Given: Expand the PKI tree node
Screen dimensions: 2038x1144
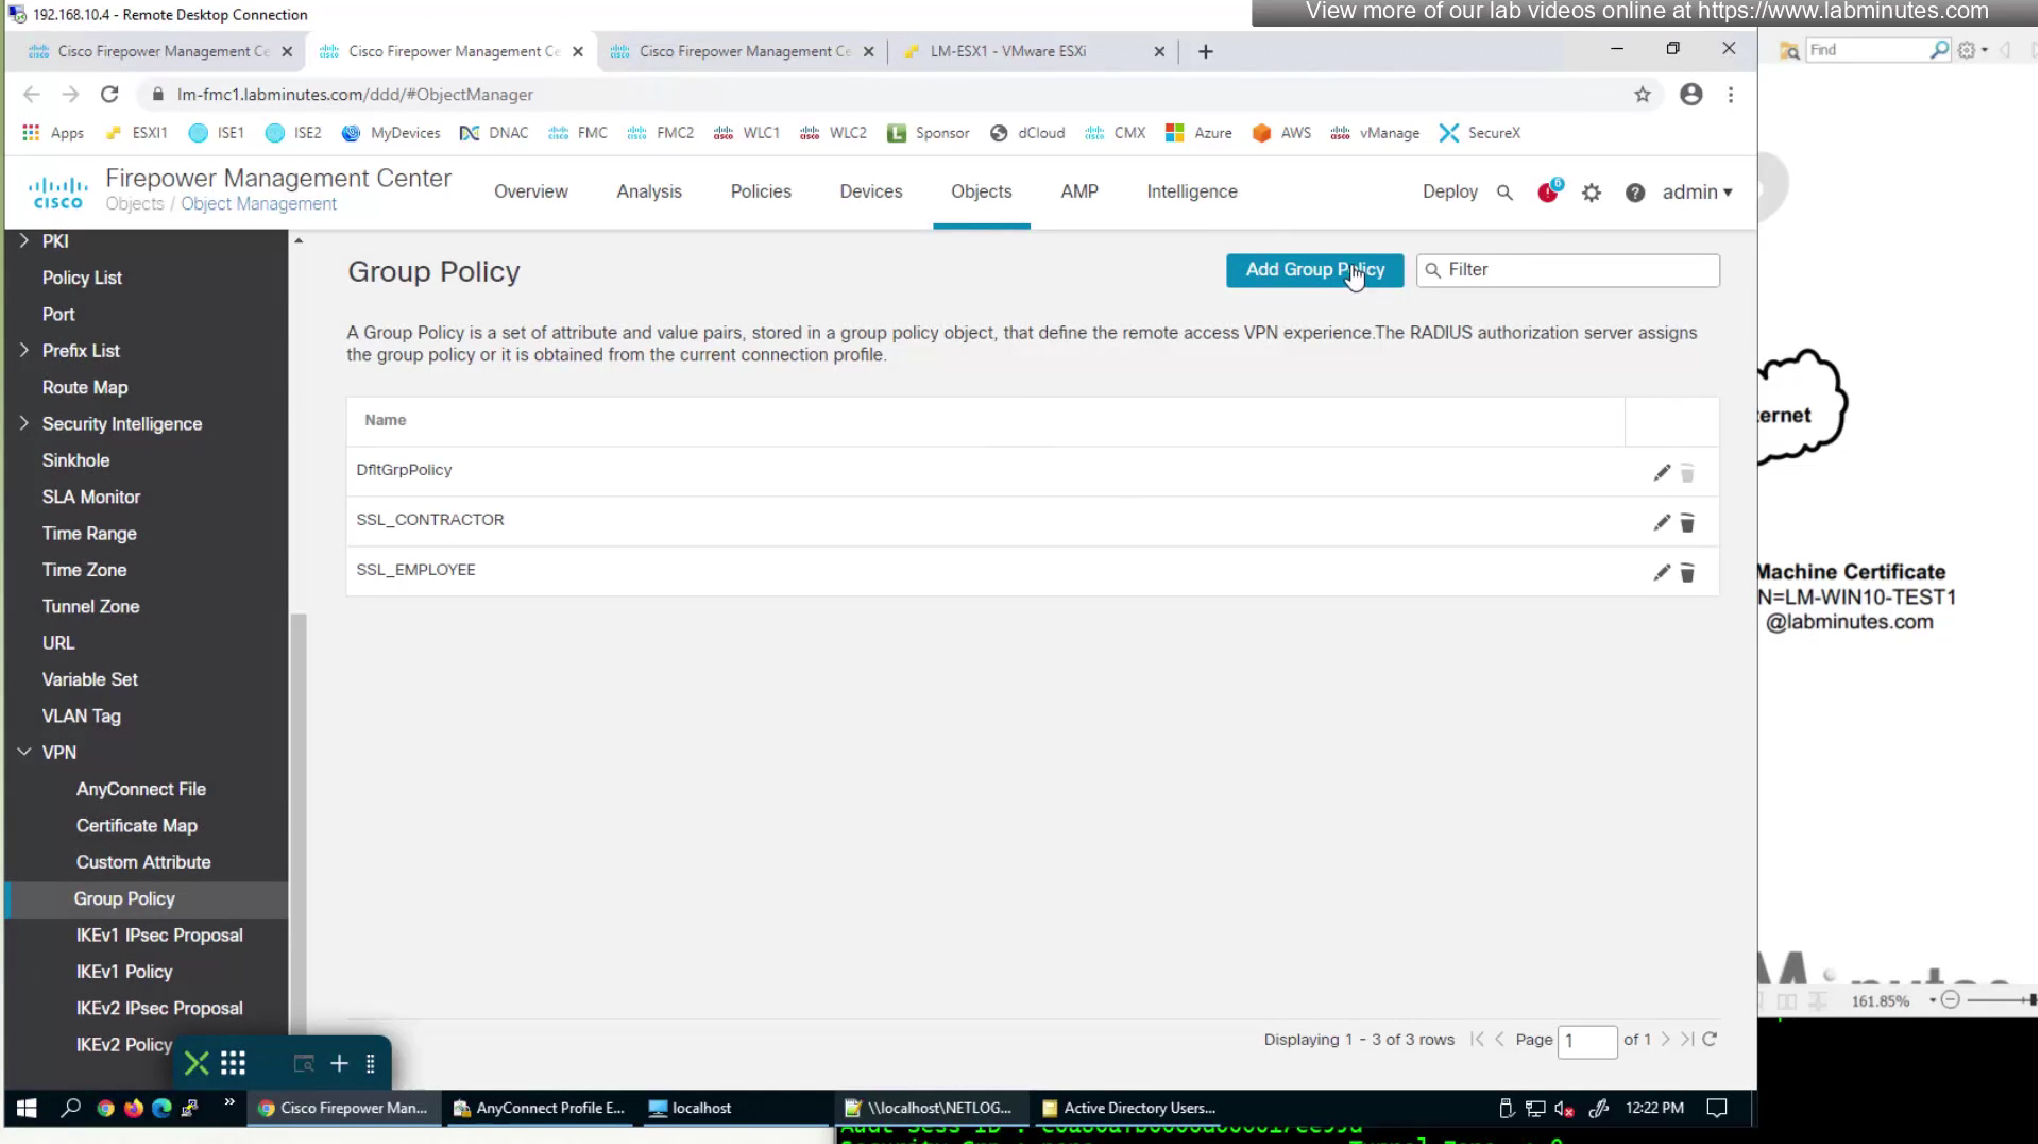Looking at the screenshot, I should (24, 241).
